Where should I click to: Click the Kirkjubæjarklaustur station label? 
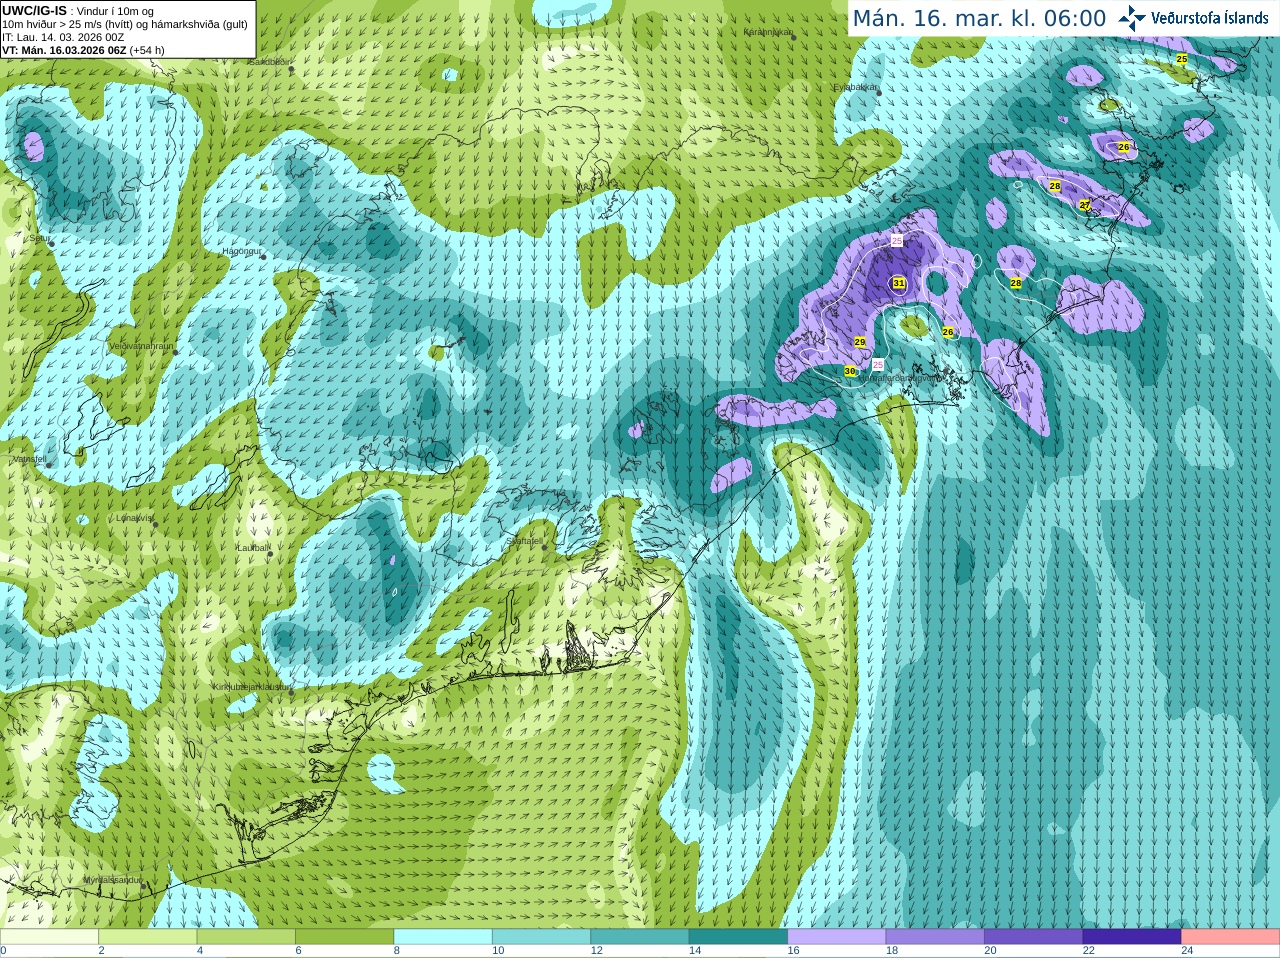[253, 687]
